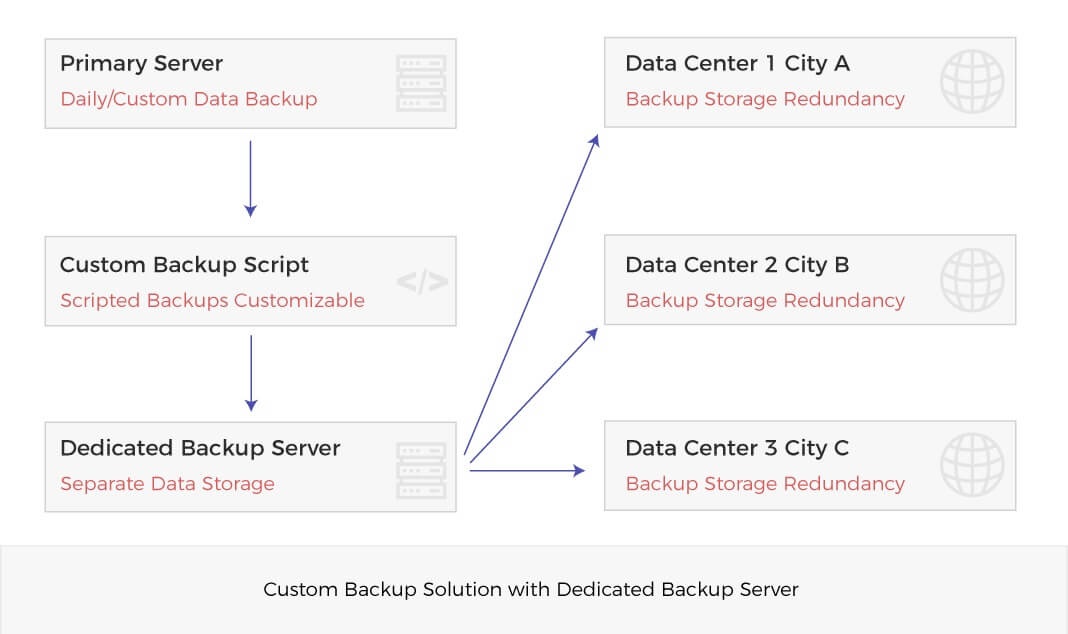This screenshot has width=1068, height=634.
Task: Click the Custom Backup Script code icon
Action: 422,282
